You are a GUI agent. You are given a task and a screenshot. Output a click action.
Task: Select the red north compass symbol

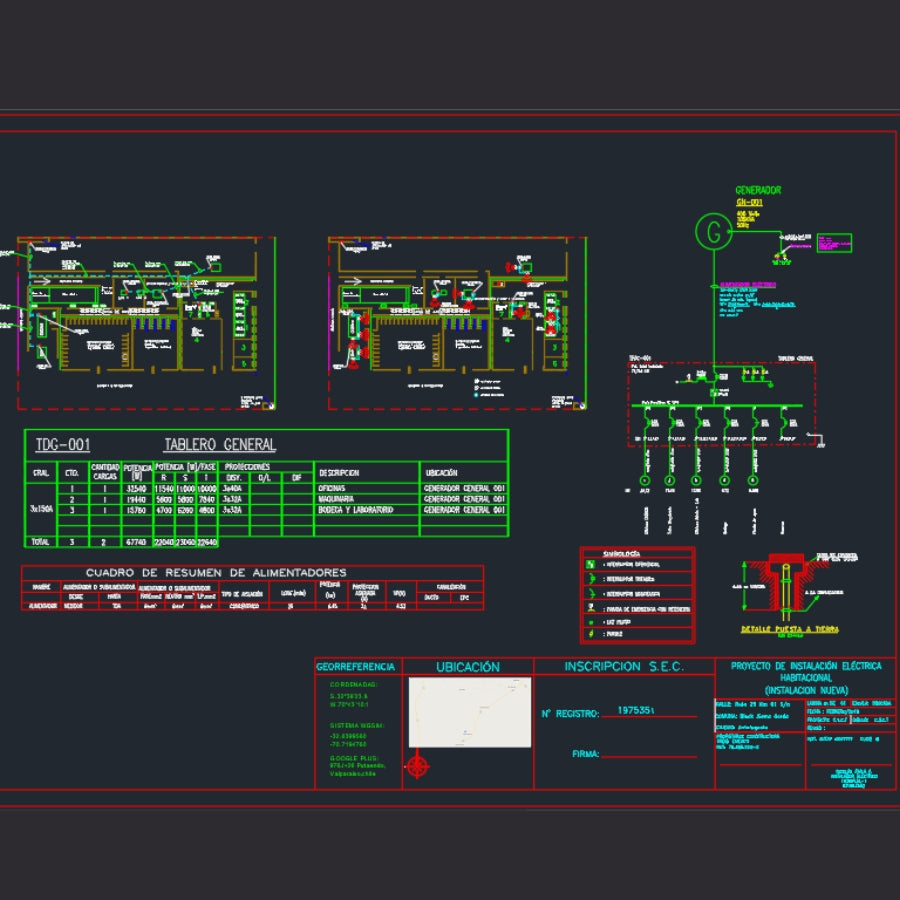coord(418,767)
